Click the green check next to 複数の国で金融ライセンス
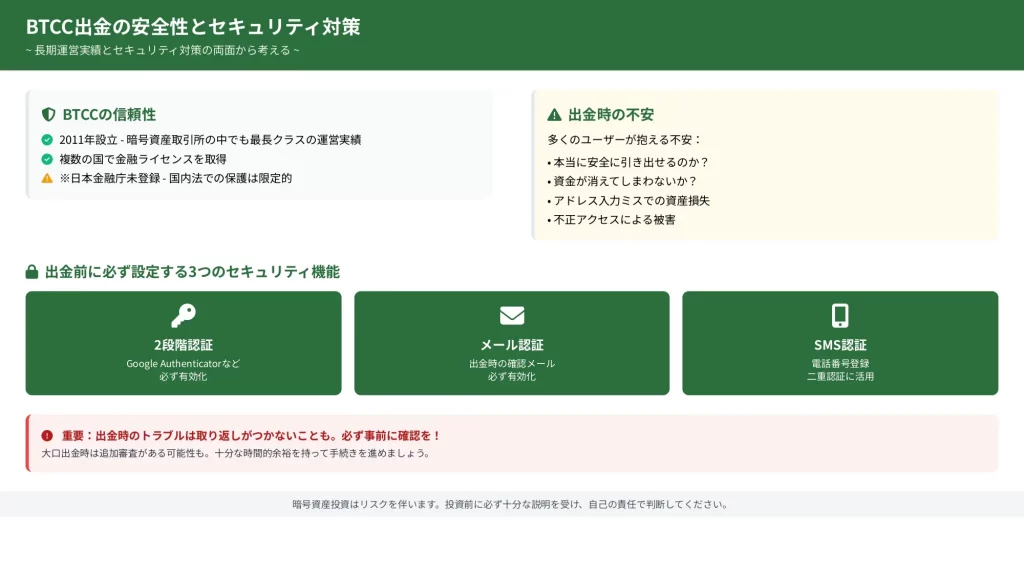Screen dimensions: 1024x576 tap(47, 159)
